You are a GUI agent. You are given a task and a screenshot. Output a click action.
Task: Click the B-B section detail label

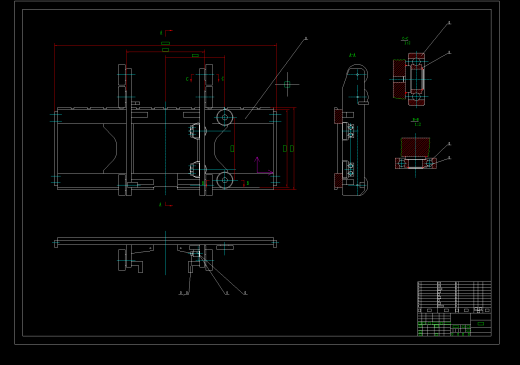pos(416,122)
